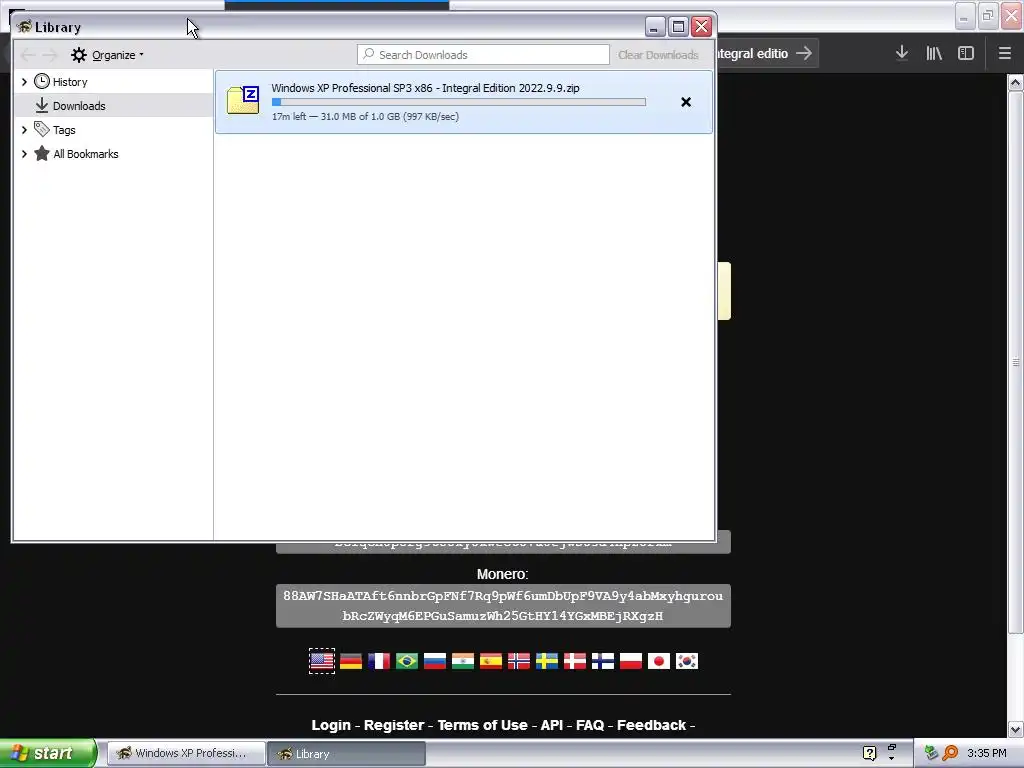
Task: Open the Login link in page footer
Action: (331, 725)
